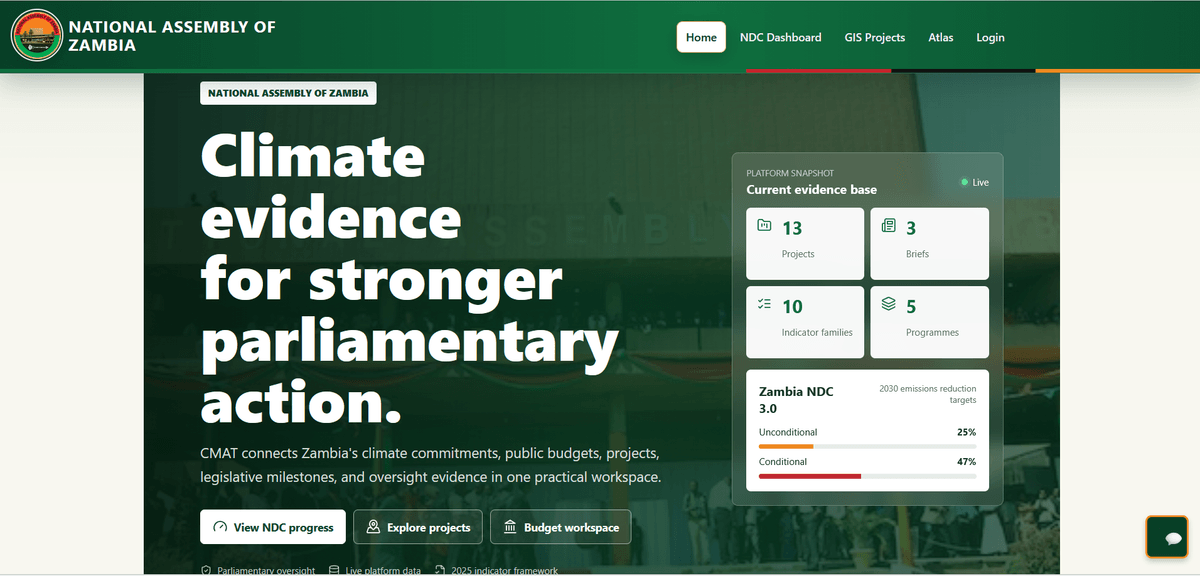Click the National Assembly of Zambia badge pill
1200x576 pixels.
tap(288, 93)
